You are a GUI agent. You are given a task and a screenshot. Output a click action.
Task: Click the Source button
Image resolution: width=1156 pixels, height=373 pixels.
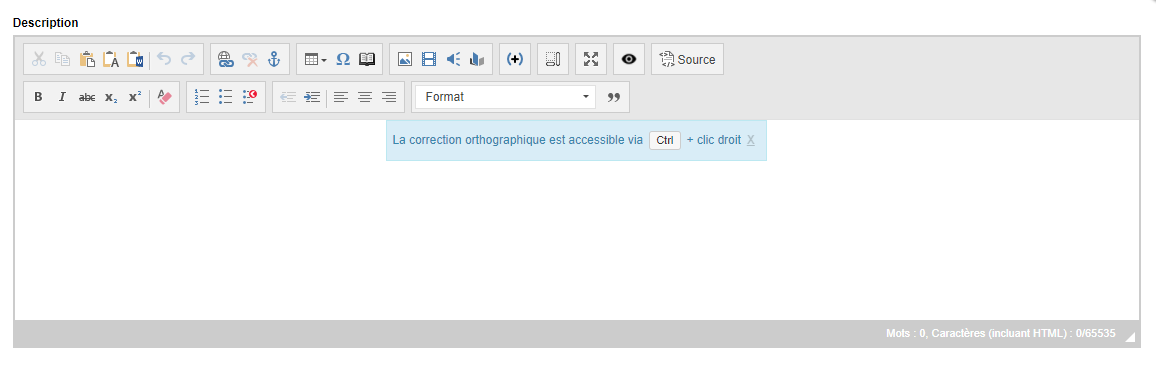pos(687,60)
